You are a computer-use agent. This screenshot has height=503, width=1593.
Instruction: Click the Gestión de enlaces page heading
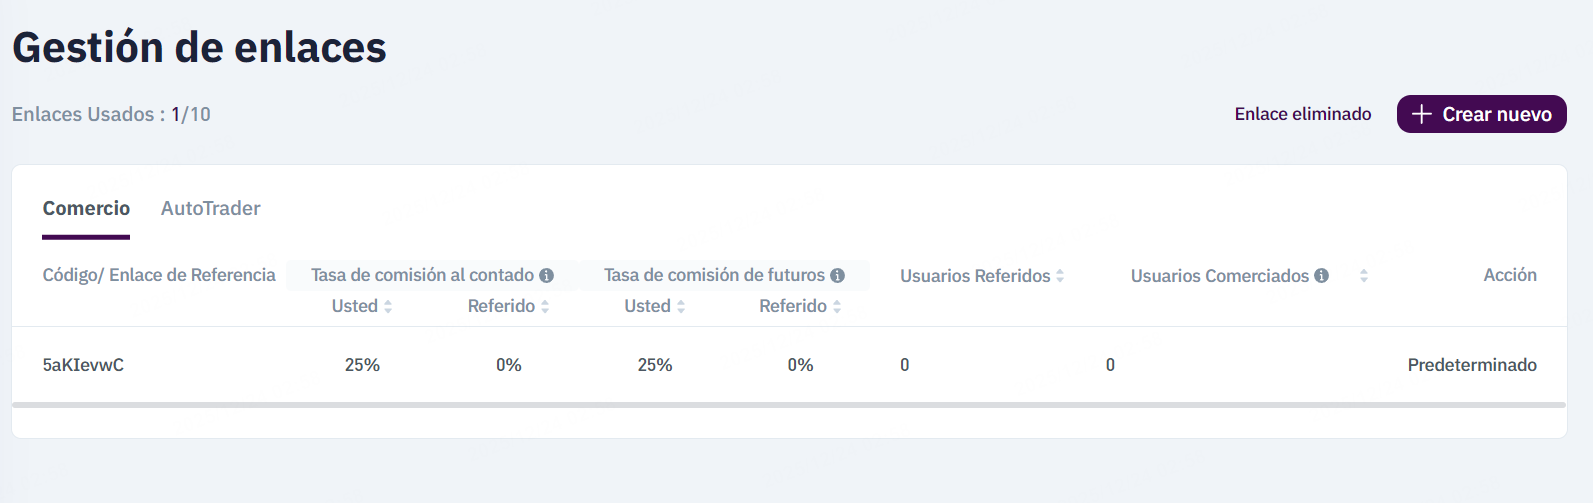click(x=199, y=47)
